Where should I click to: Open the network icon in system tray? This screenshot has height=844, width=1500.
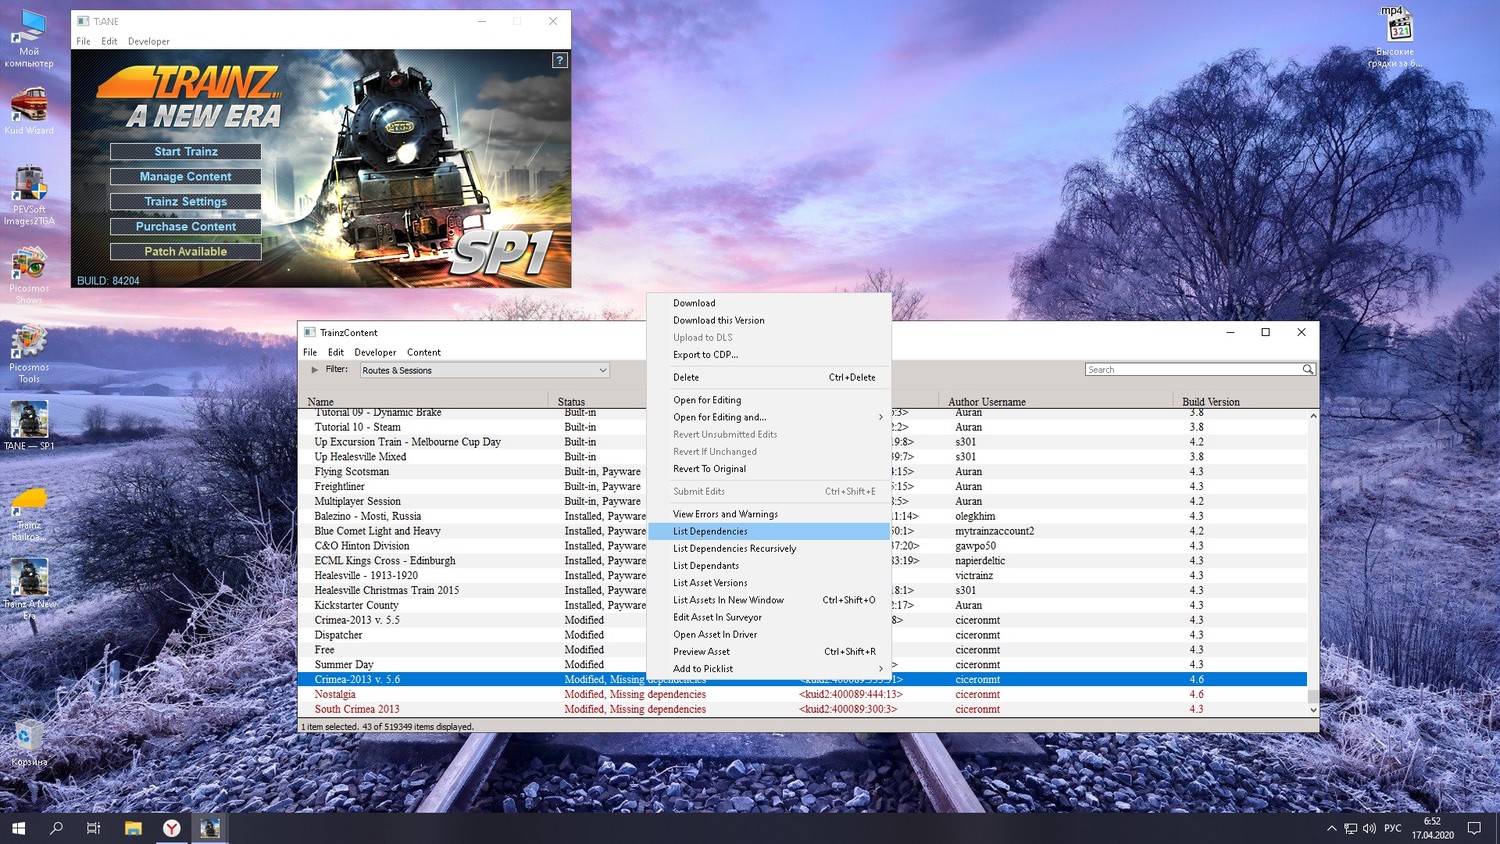[x=1350, y=828]
